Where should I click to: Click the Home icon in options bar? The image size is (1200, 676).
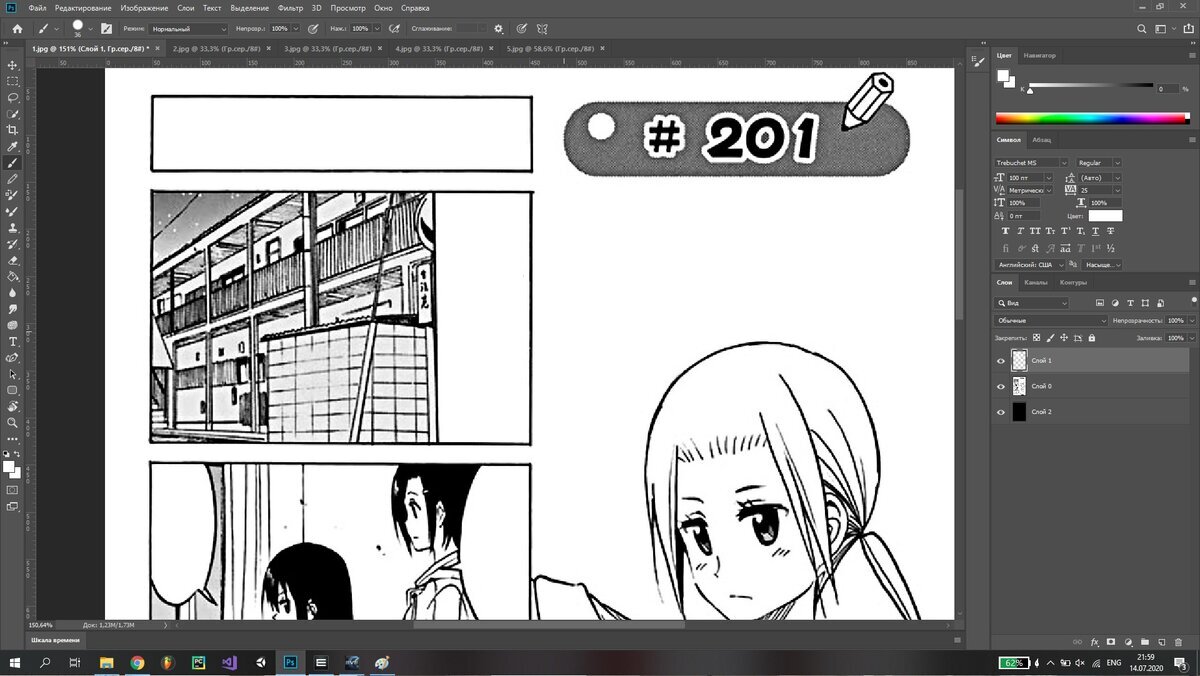coord(17,29)
